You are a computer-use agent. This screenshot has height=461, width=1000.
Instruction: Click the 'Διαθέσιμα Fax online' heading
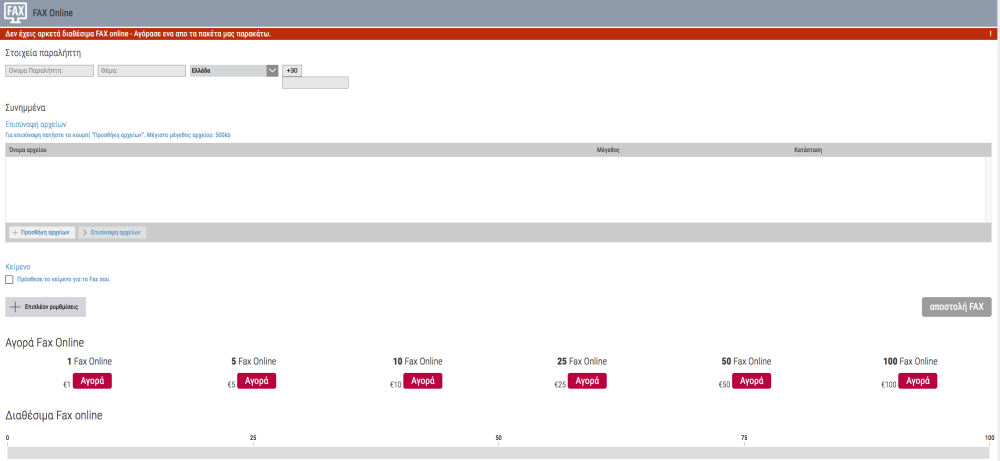tap(54, 416)
